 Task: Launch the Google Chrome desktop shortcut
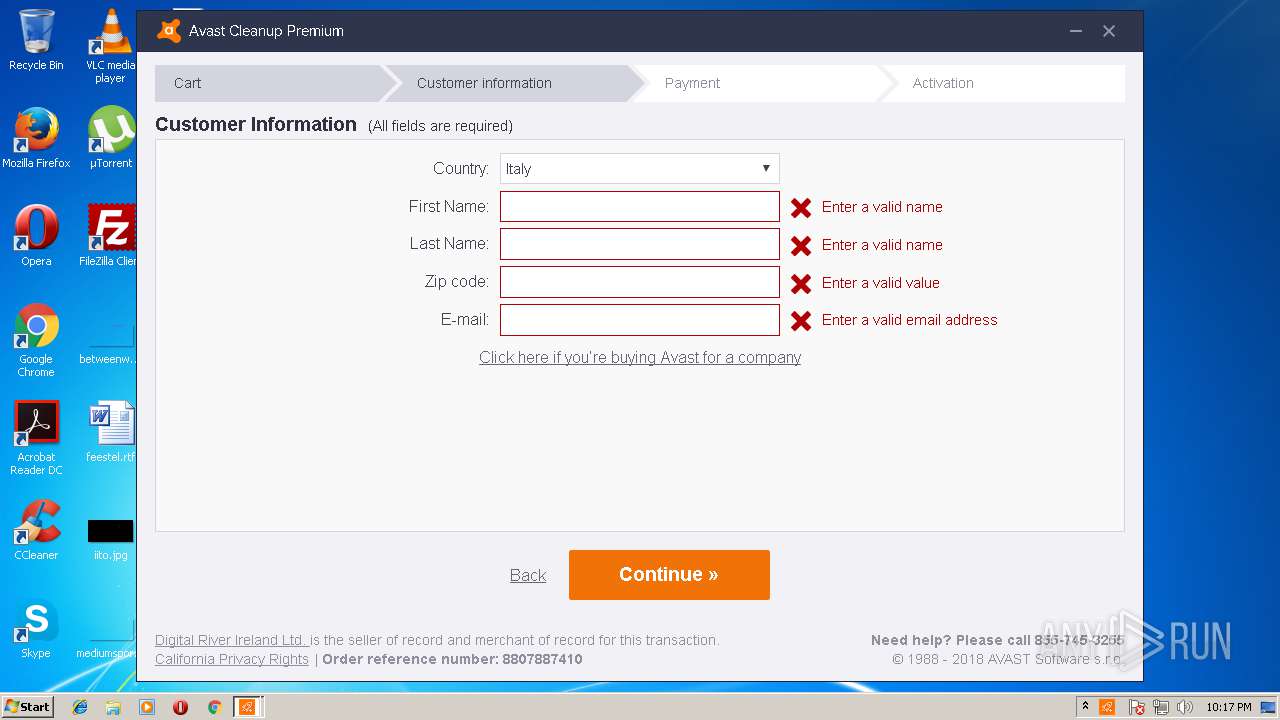[36, 340]
